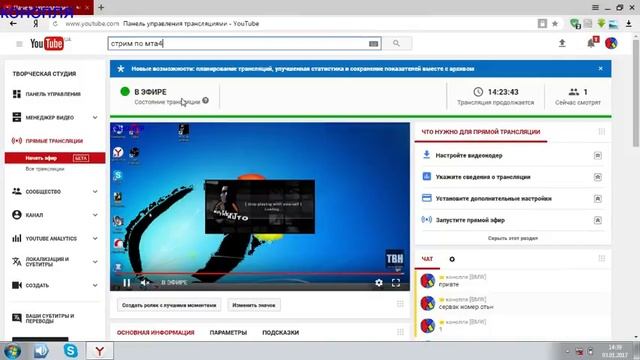Click the player red progress bar
Screen dimensions: 640x360
click(260, 273)
